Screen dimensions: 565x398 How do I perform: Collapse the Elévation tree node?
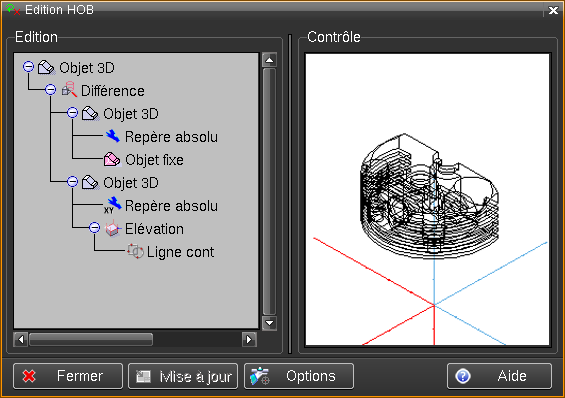coord(94,228)
